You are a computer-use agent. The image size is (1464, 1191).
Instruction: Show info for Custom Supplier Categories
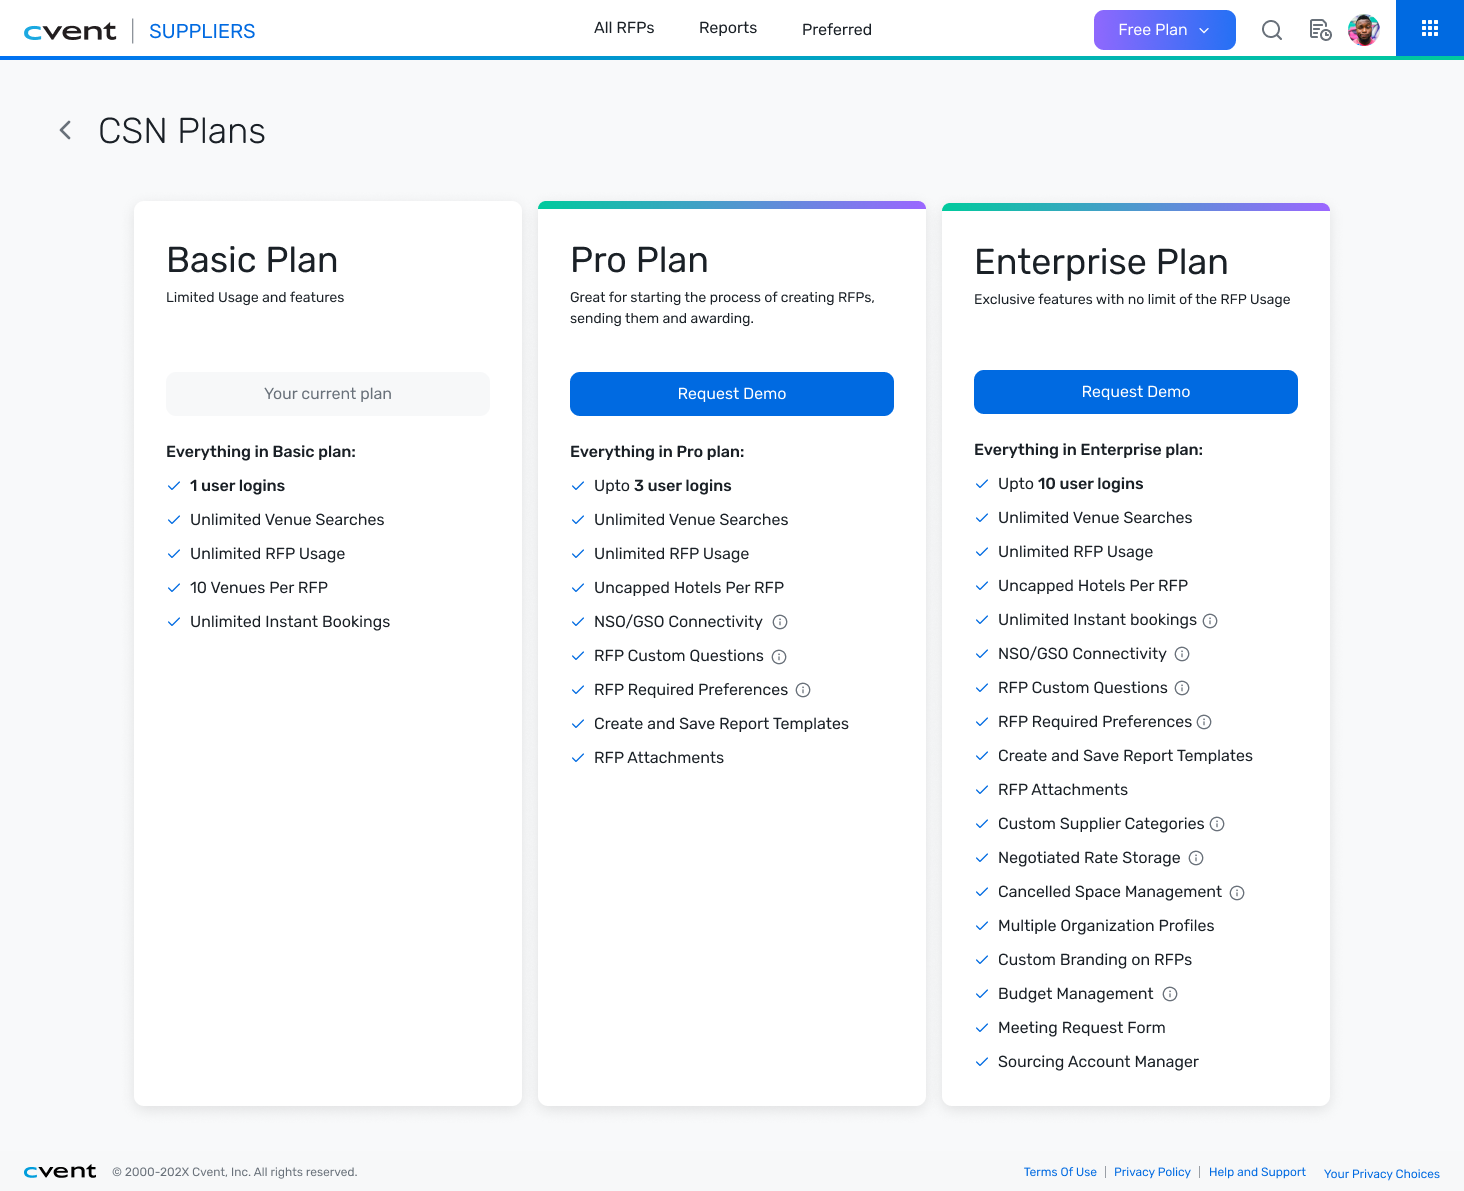coord(1217,824)
